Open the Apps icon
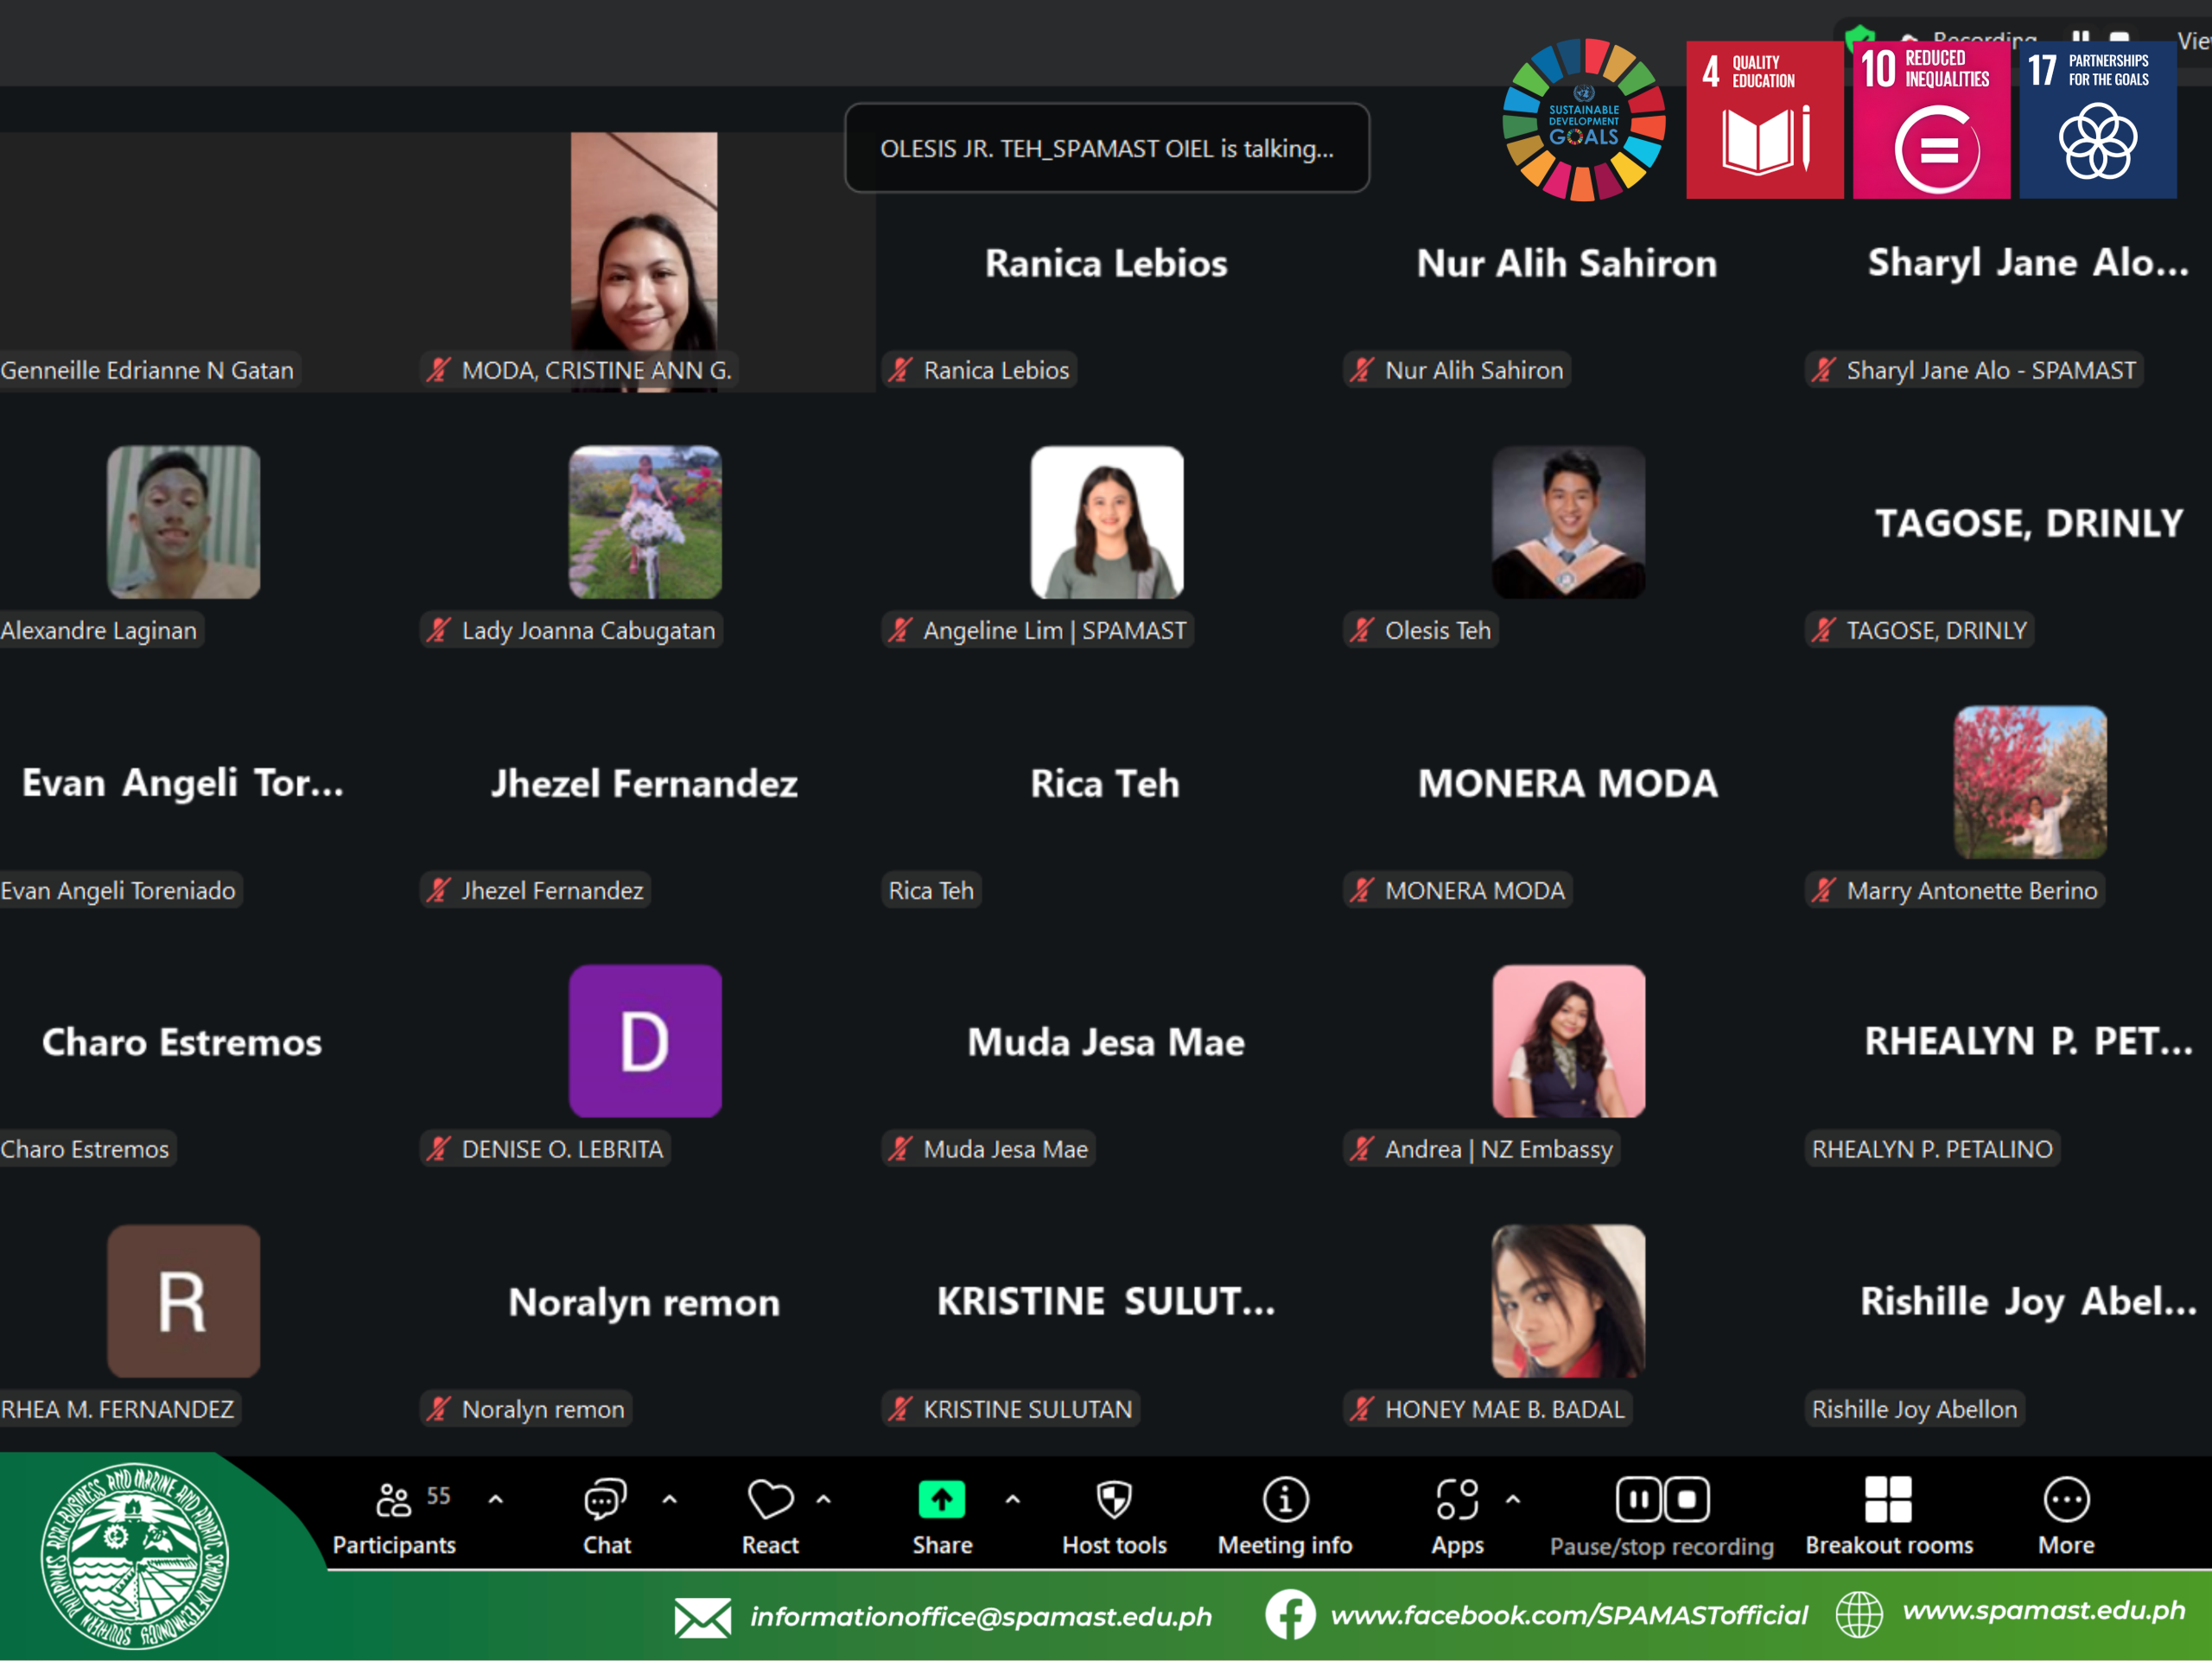Viewport: 2212px width, 1661px height. point(1457,1500)
